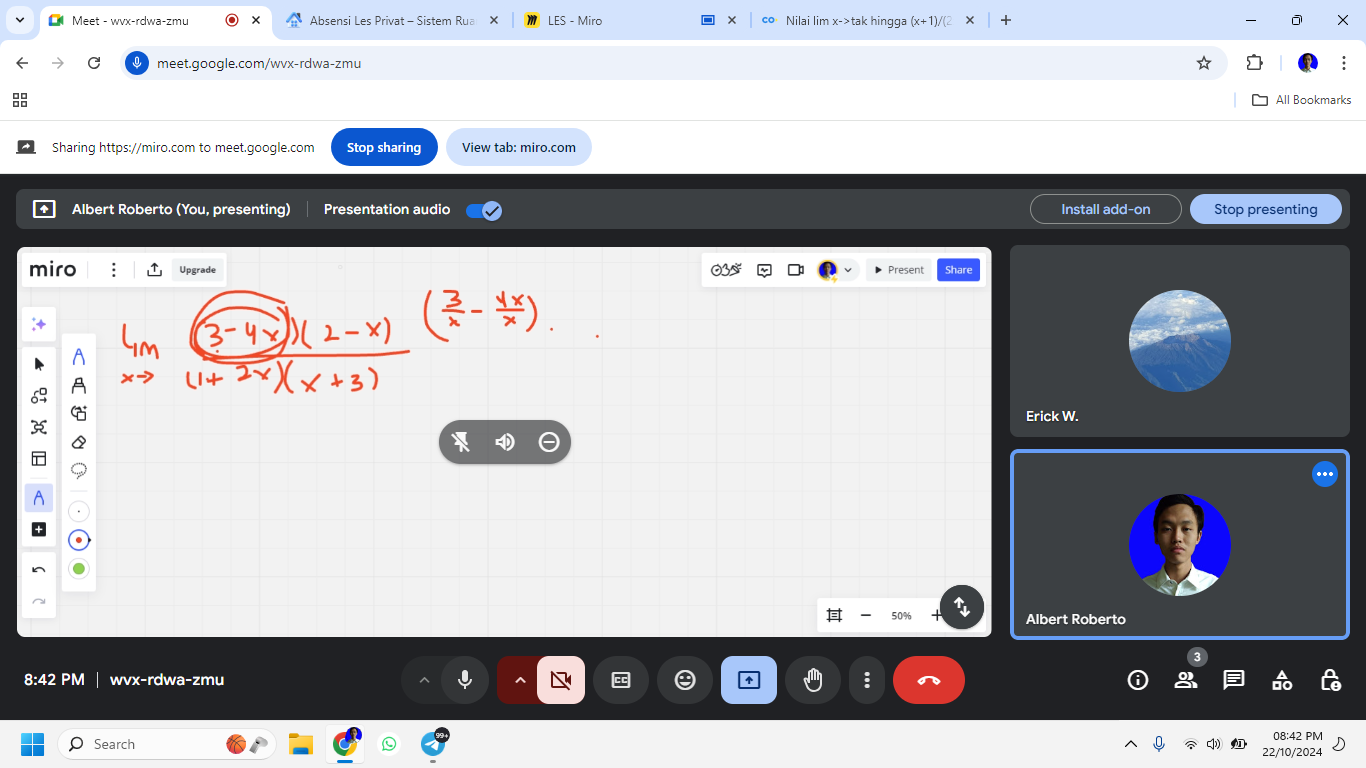Viewport: 1366px width, 768px height.
Task: Raise hand in Meet
Action: pyautogui.click(x=813, y=680)
